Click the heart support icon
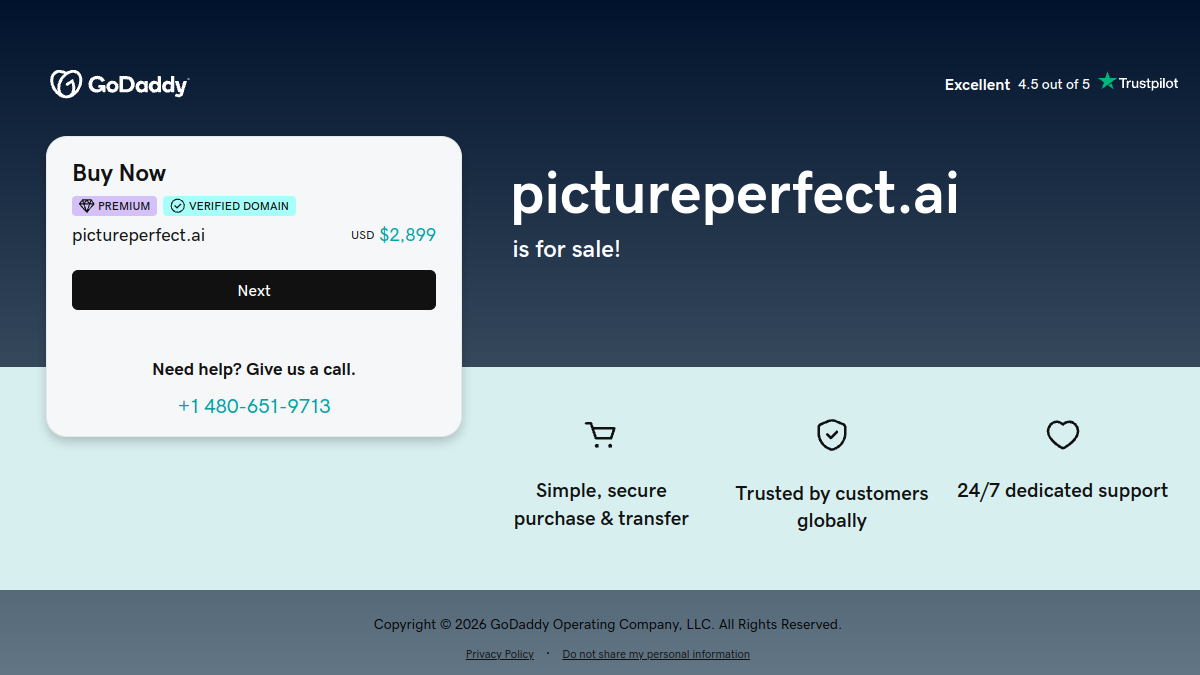1200x675 pixels. click(x=1063, y=435)
